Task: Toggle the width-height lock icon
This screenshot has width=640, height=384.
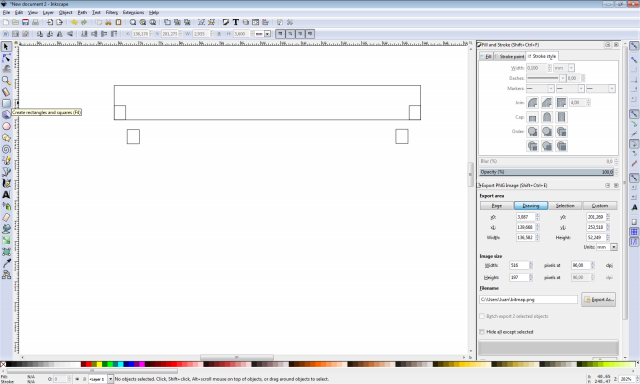Action: point(219,34)
